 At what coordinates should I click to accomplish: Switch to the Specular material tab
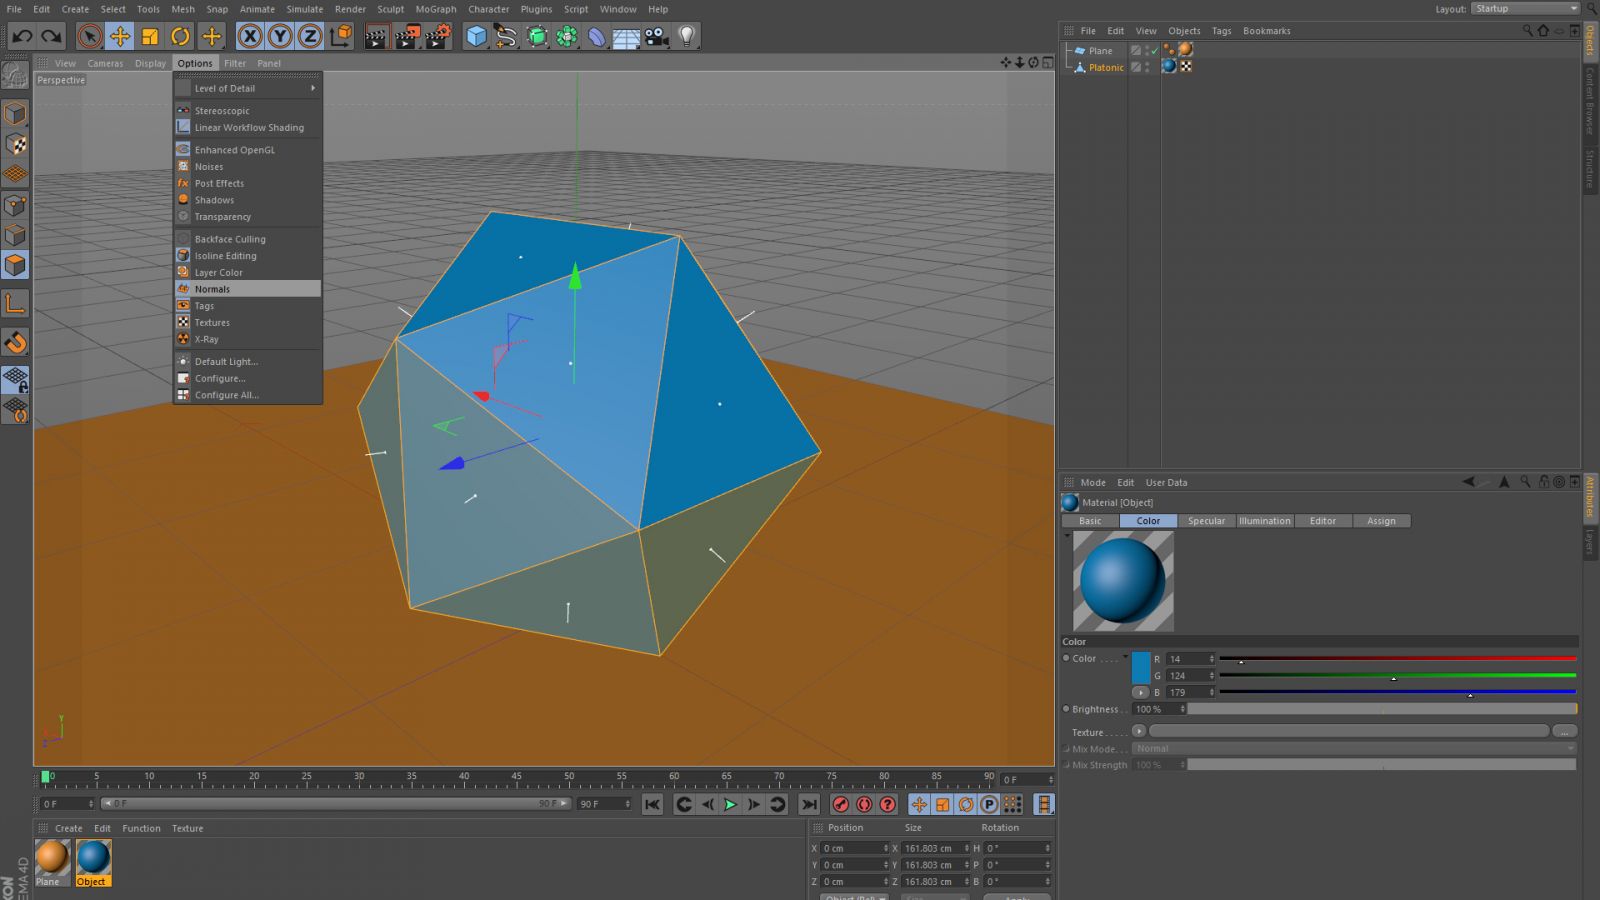(1206, 521)
